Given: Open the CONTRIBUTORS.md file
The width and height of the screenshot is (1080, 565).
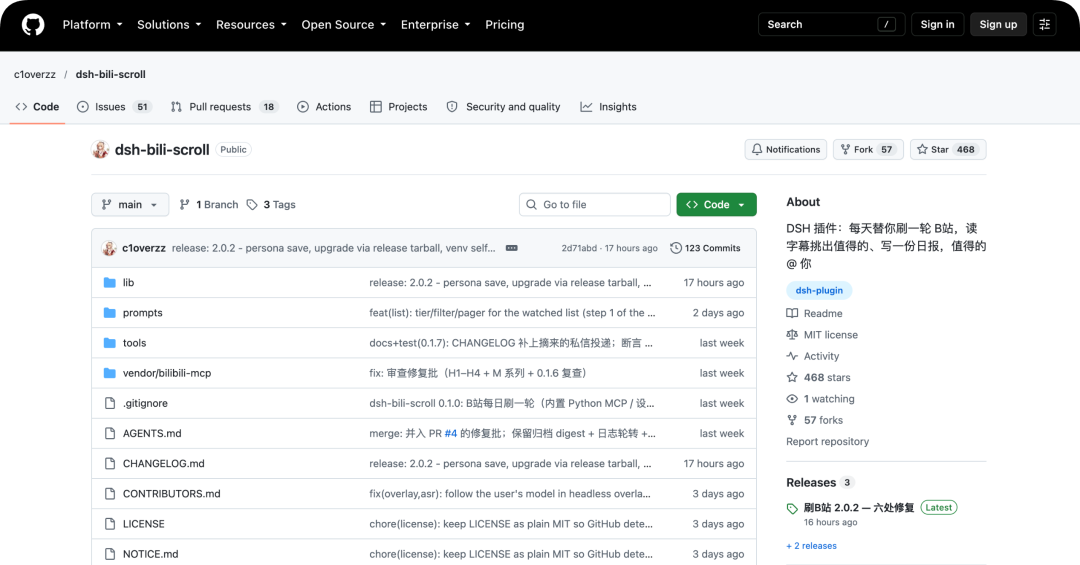Looking at the screenshot, I should [172, 494].
